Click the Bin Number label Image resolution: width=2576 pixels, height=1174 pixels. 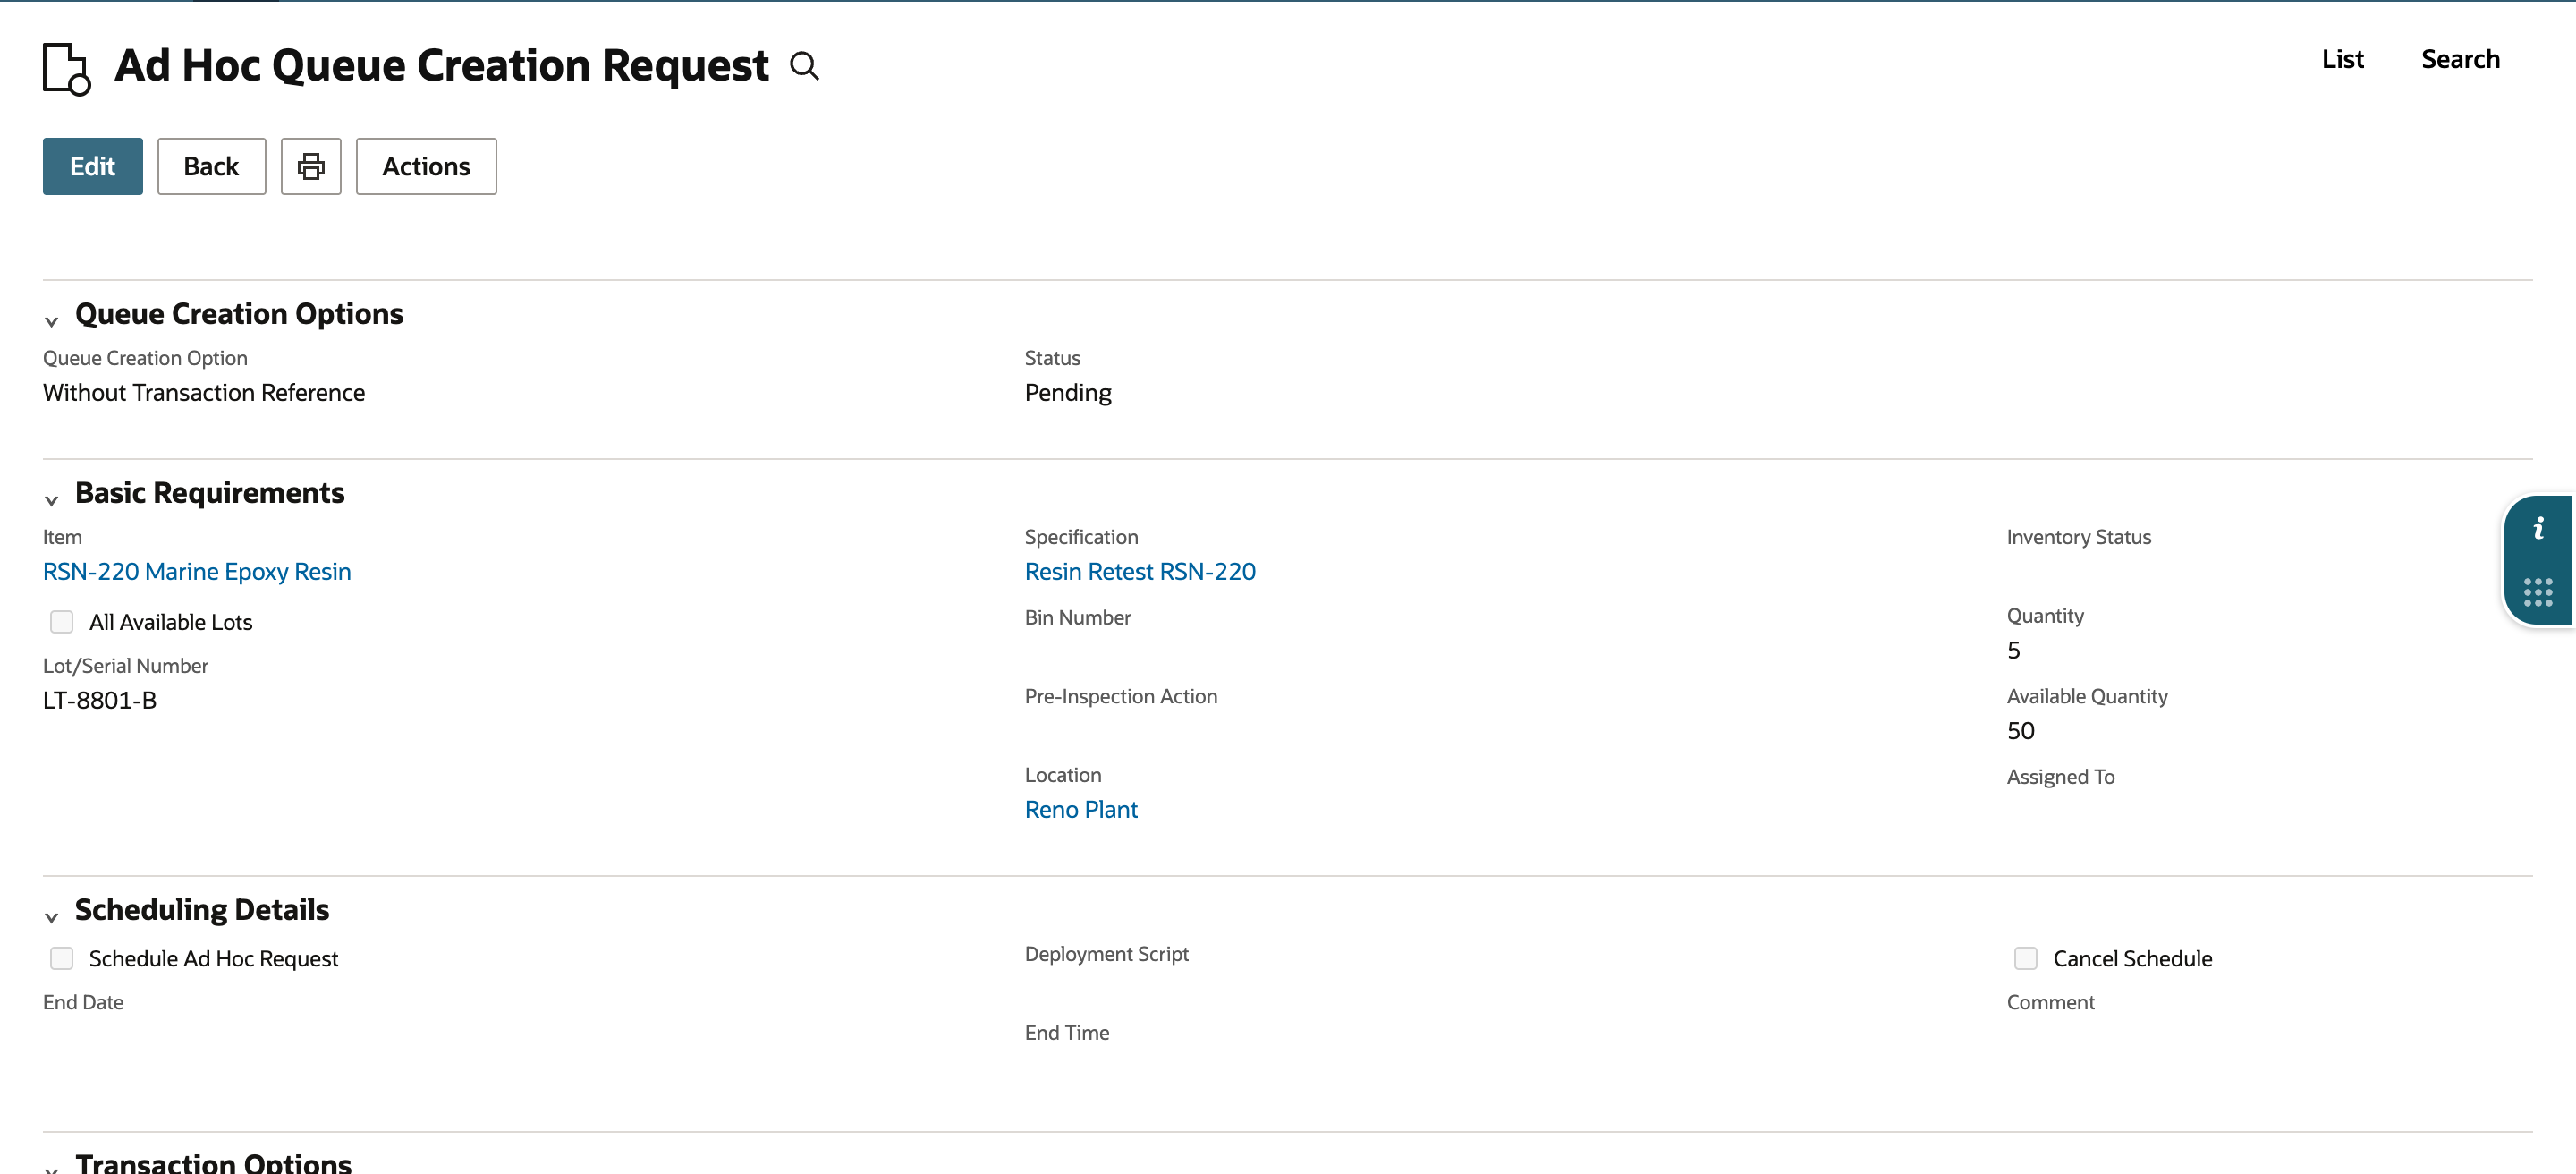(x=1078, y=617)
